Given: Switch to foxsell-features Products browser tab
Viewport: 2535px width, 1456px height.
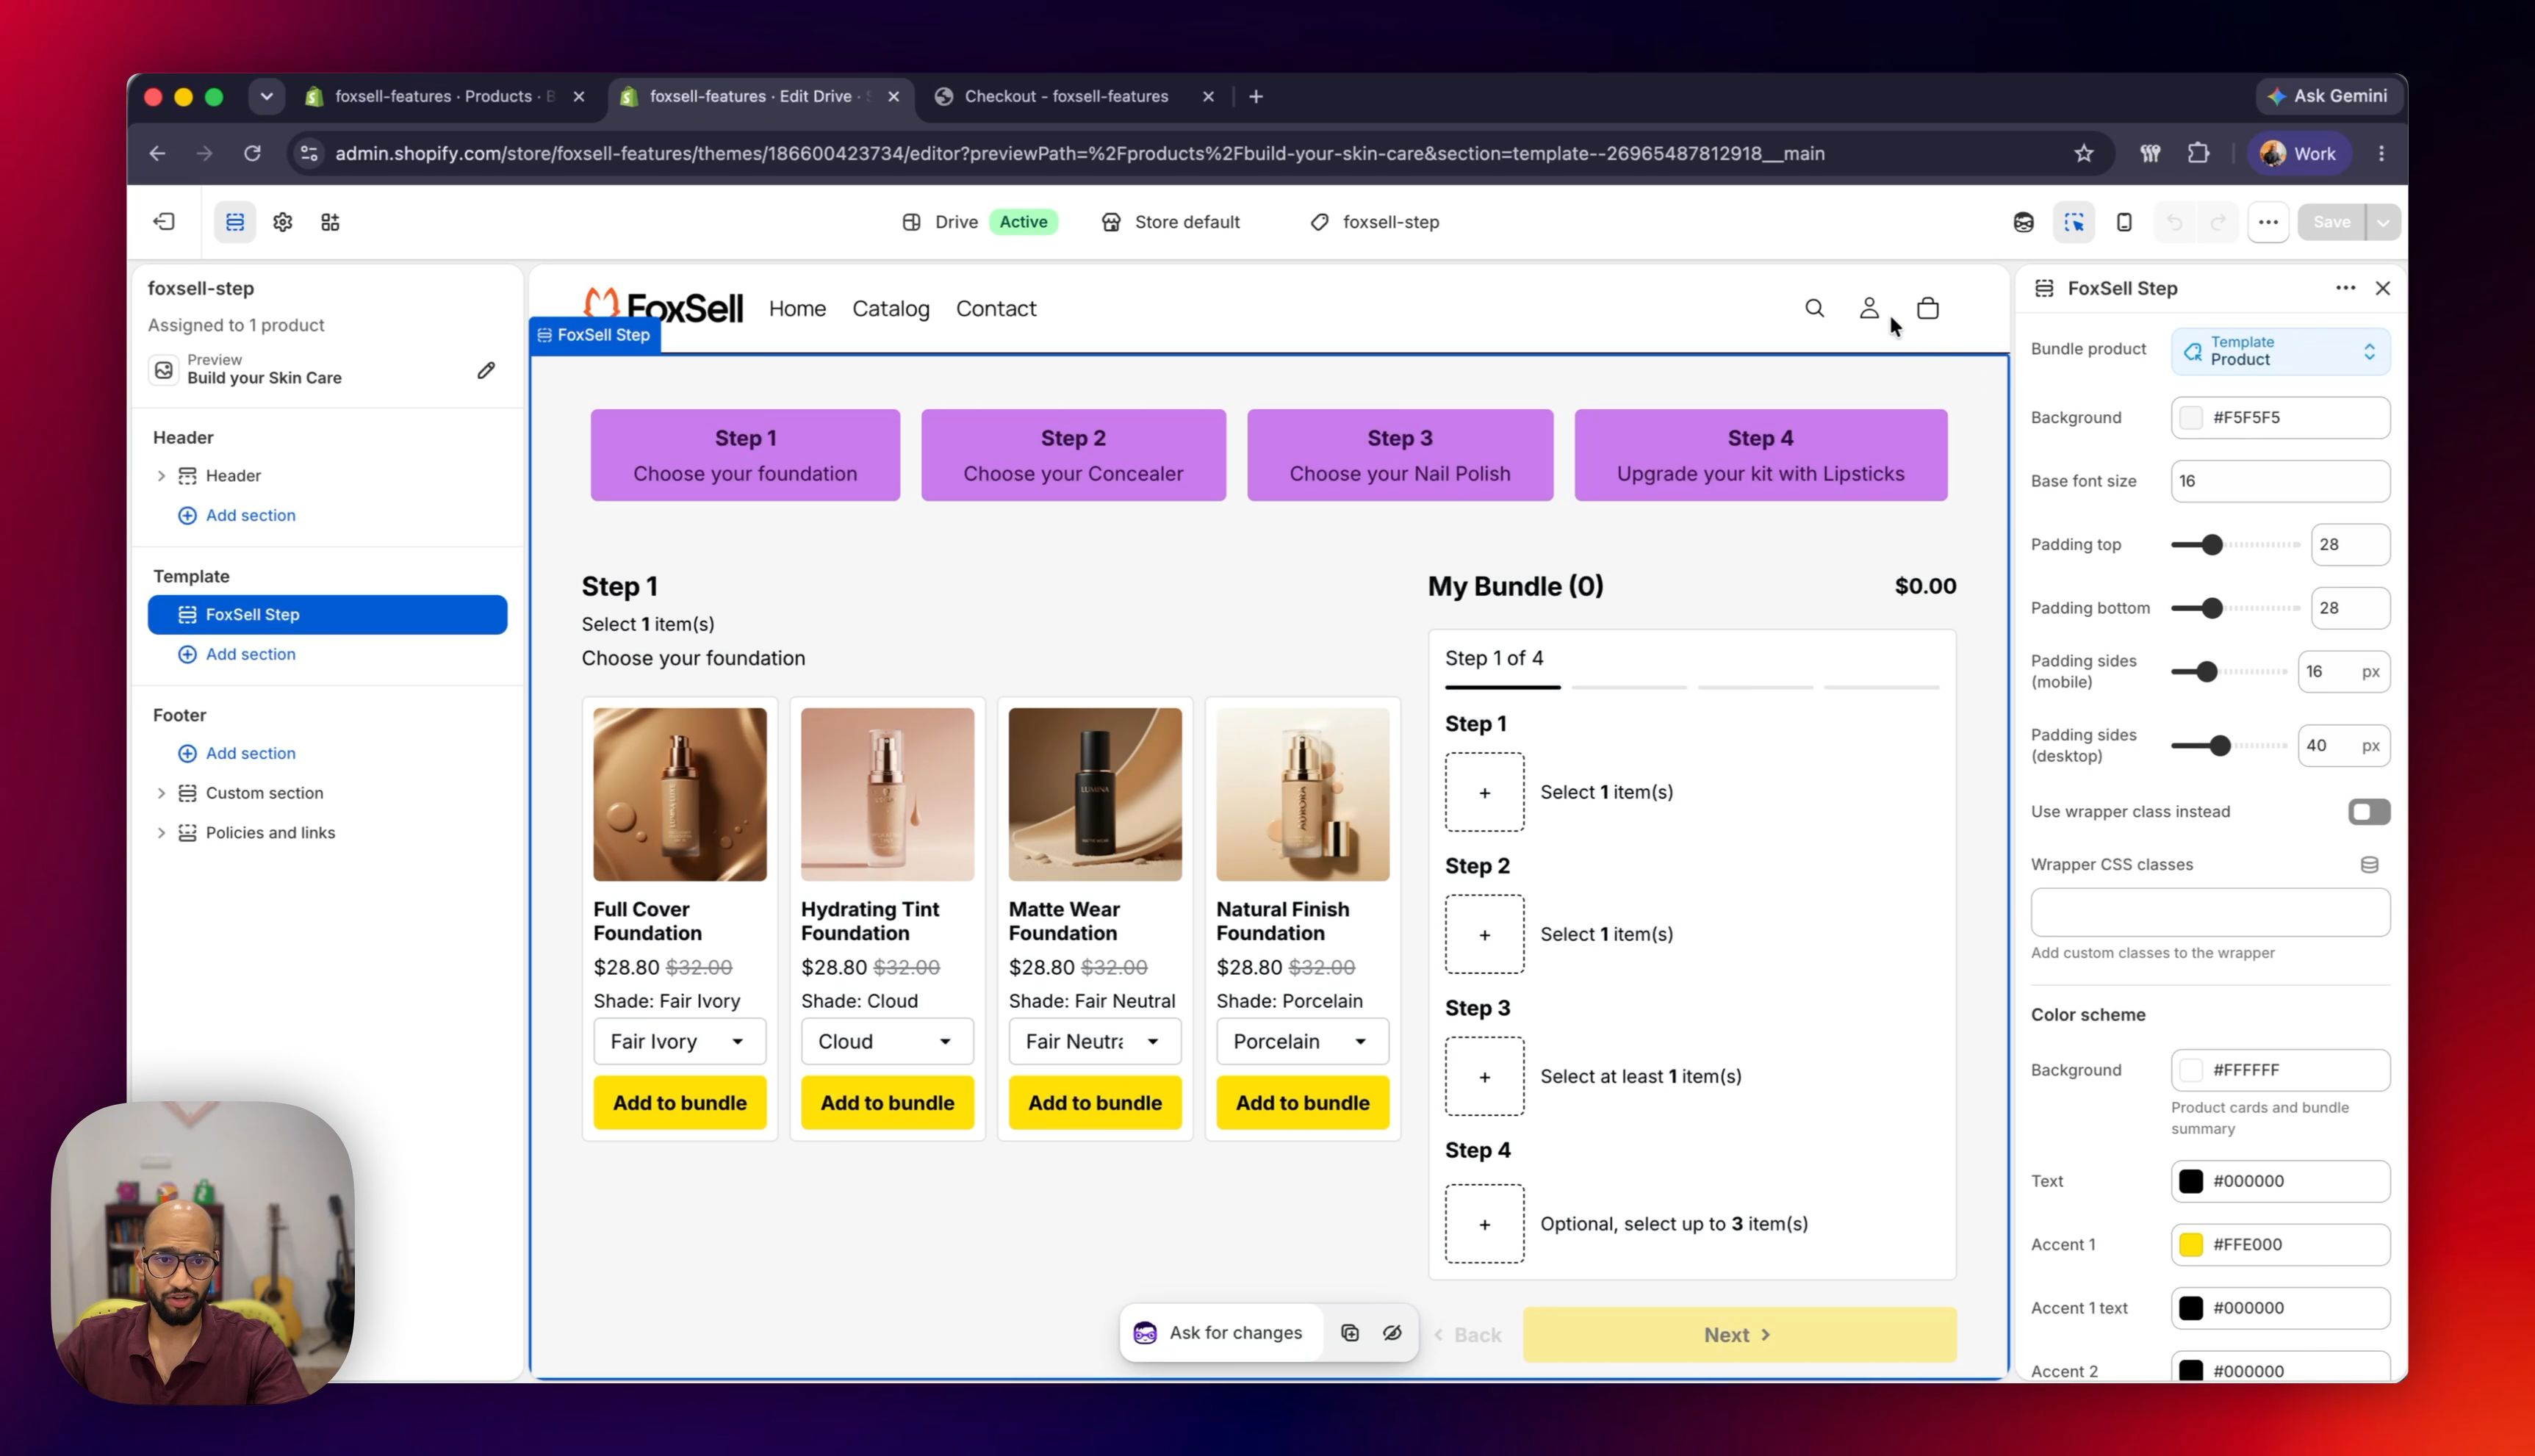Looking at the screenshot, I should click(446, 96).
